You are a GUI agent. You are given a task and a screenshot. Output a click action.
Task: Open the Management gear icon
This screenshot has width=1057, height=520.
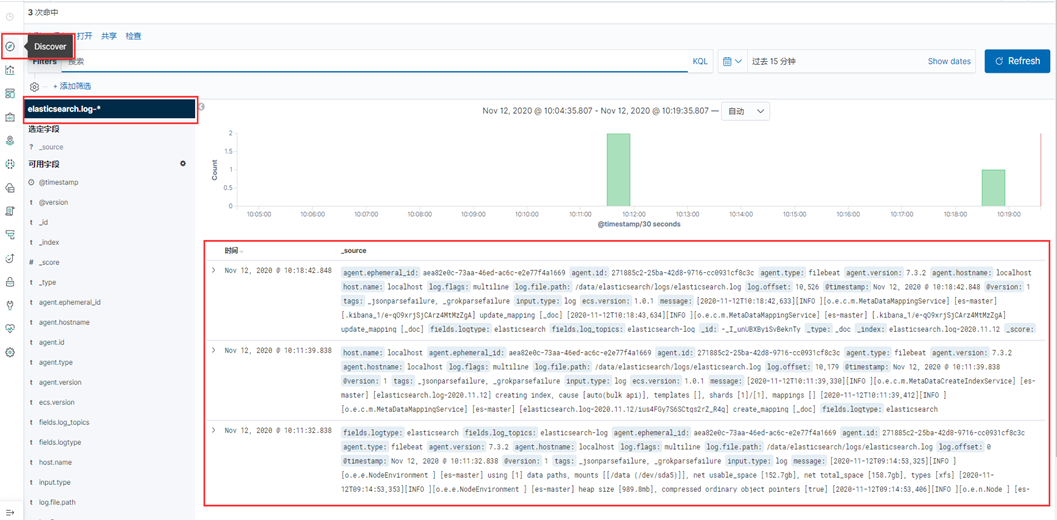pyautogui.click(x=10, y=352)
